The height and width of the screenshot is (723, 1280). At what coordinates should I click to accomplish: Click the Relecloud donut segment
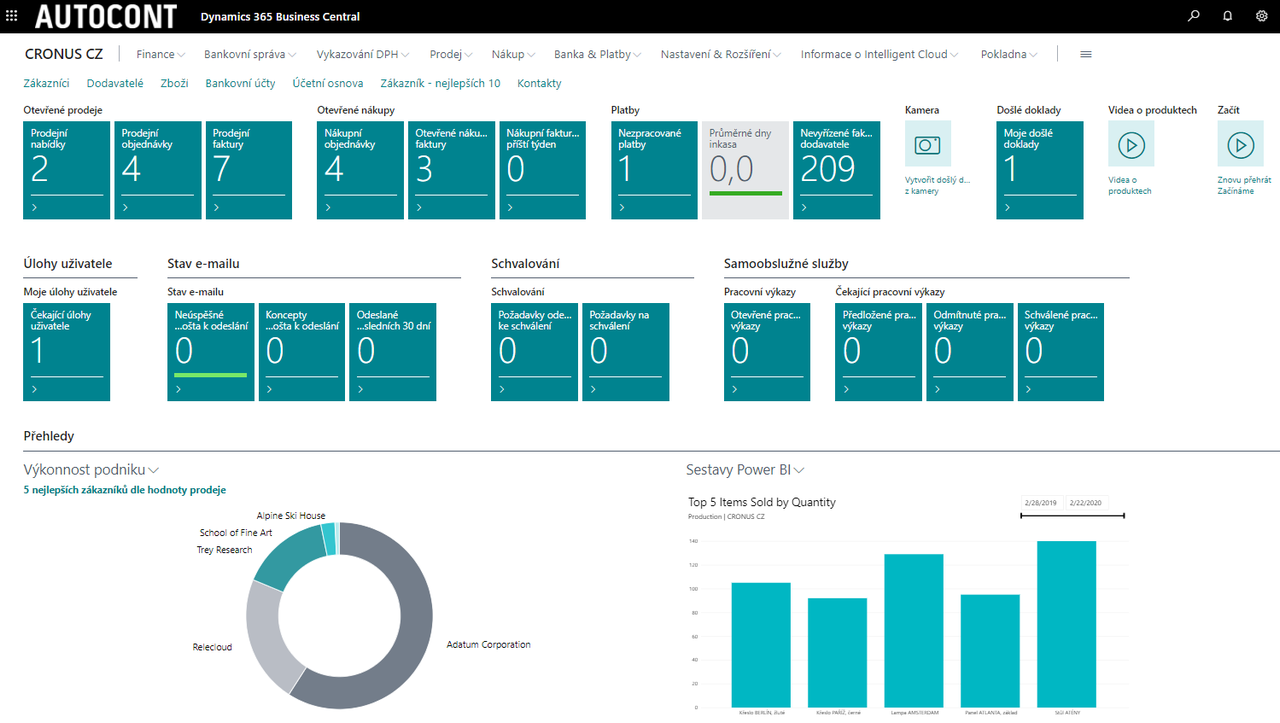[263, 635]
